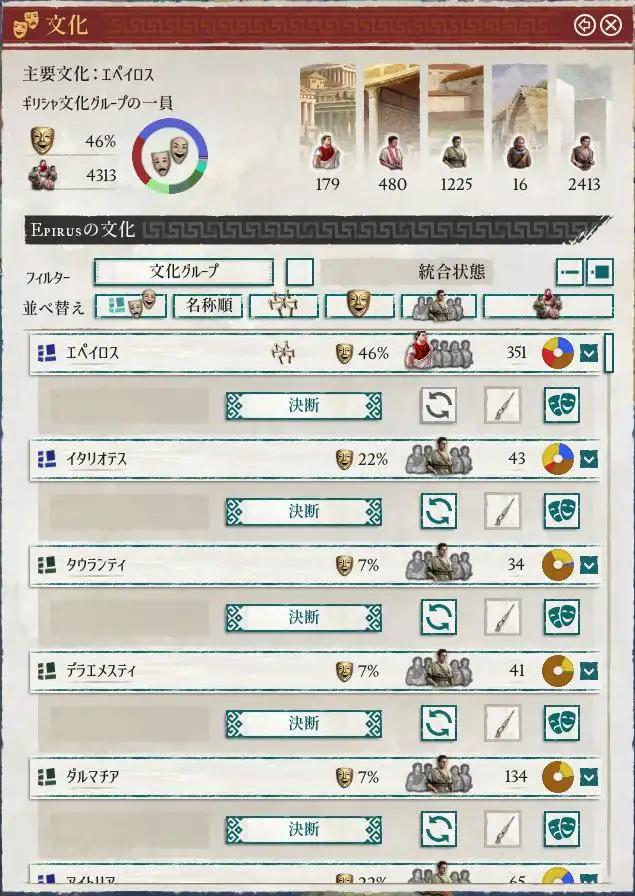Screen dimensions: 635x896
Task: Sort by the laurel column icon
Action: click(x=284, y=306)
